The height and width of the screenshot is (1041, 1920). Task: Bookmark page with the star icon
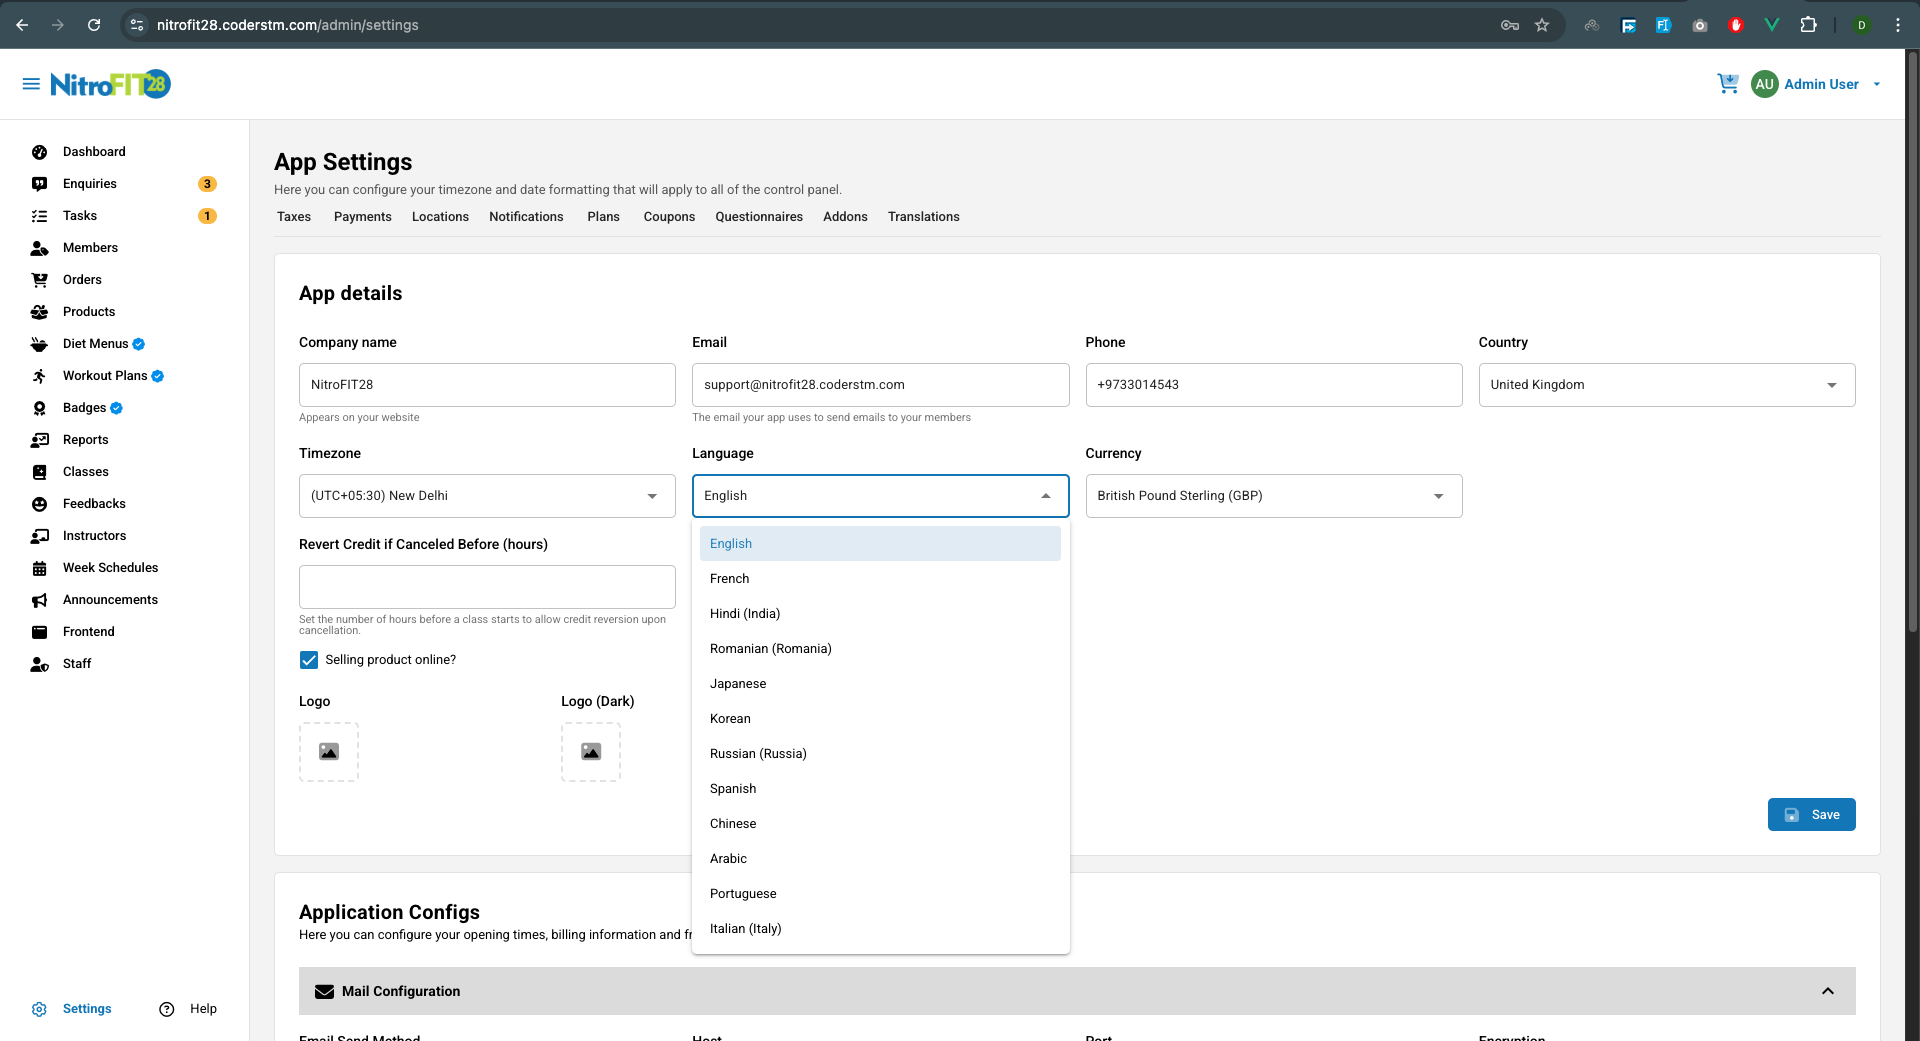coord(1542,25)
